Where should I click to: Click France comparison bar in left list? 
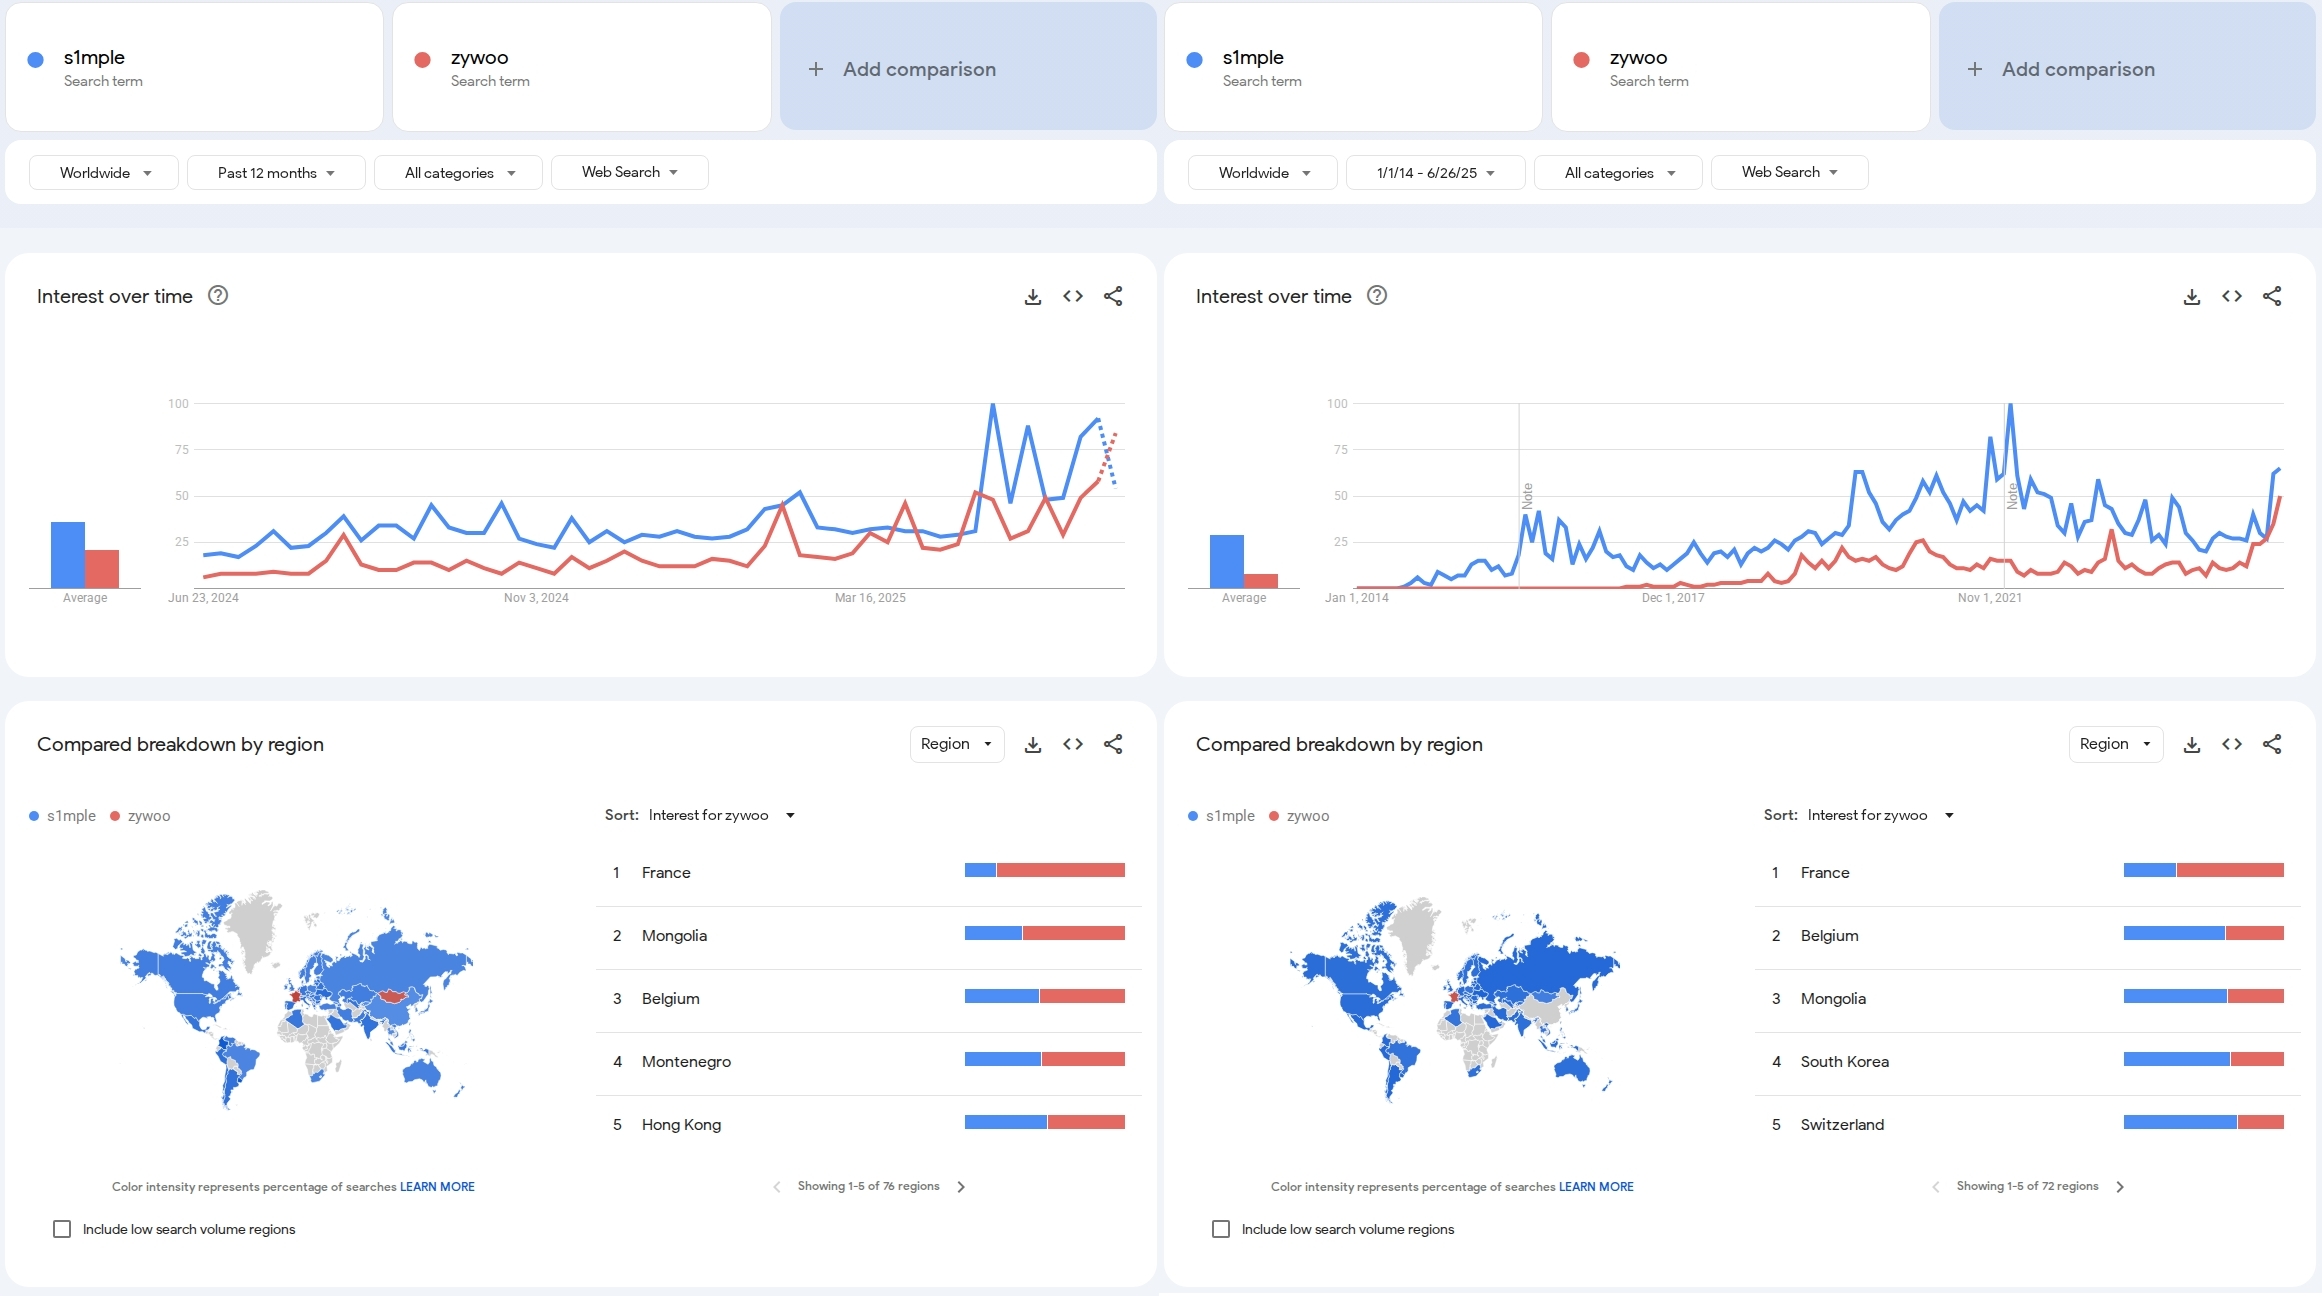click(x=1045, y=870)
